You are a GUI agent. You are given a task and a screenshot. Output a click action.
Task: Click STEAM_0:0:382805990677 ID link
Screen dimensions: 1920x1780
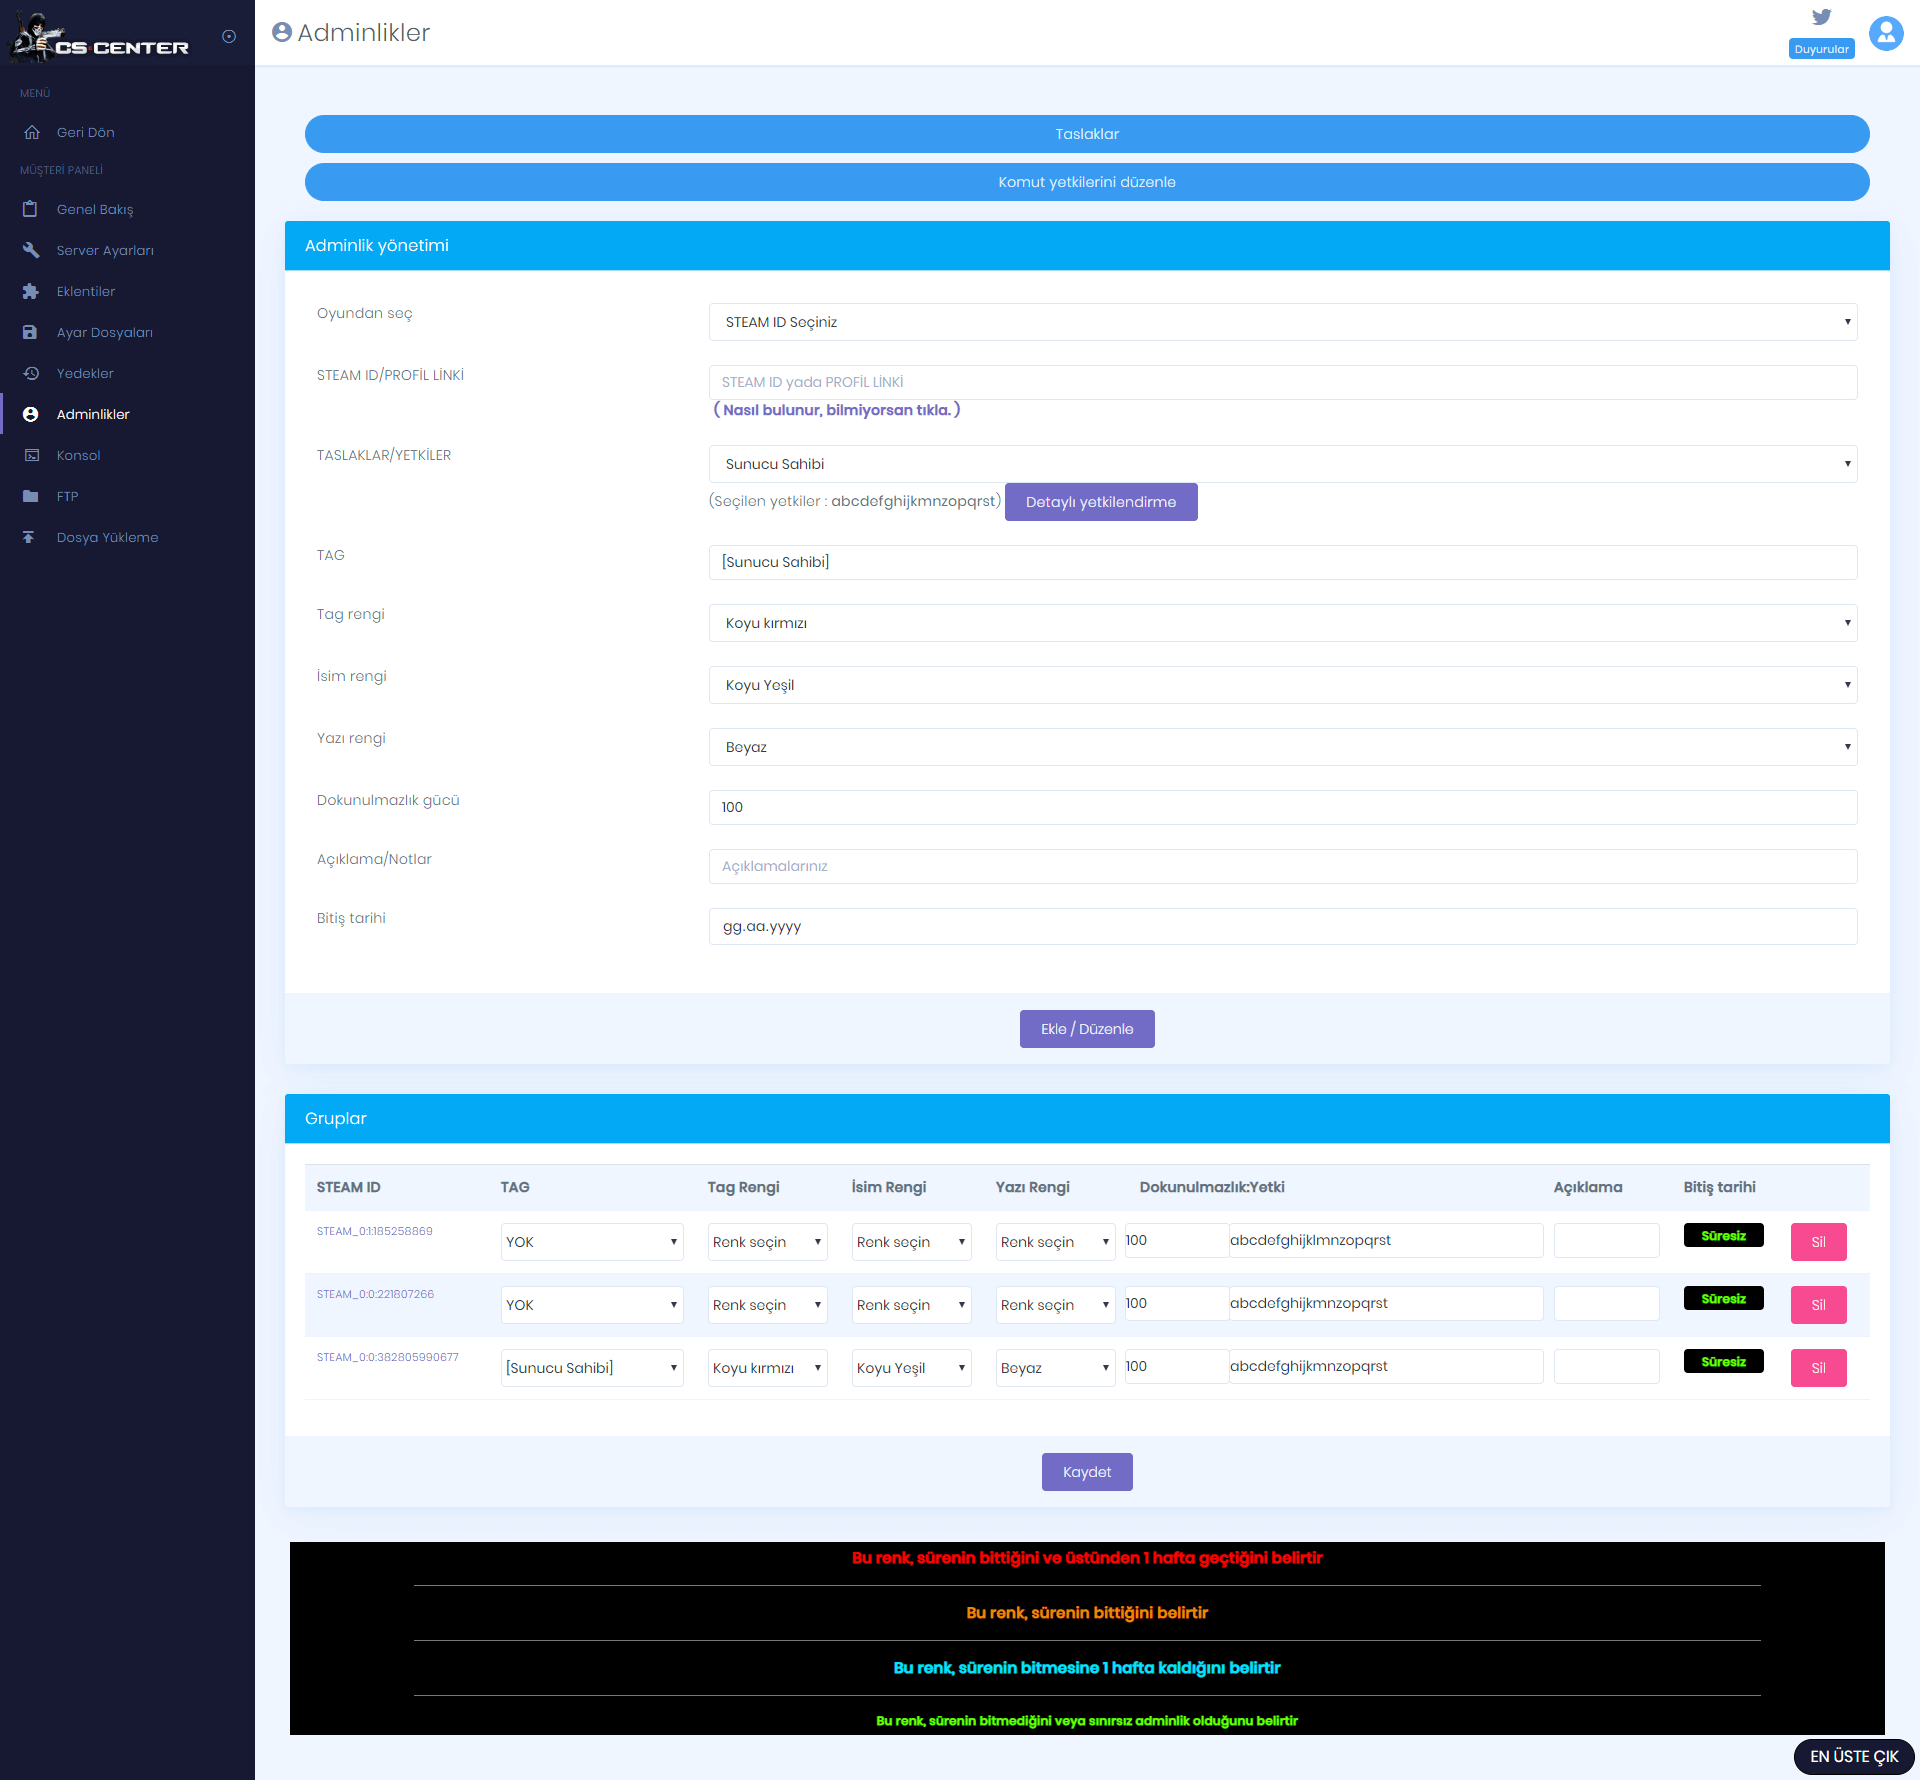pos(388,1357)
